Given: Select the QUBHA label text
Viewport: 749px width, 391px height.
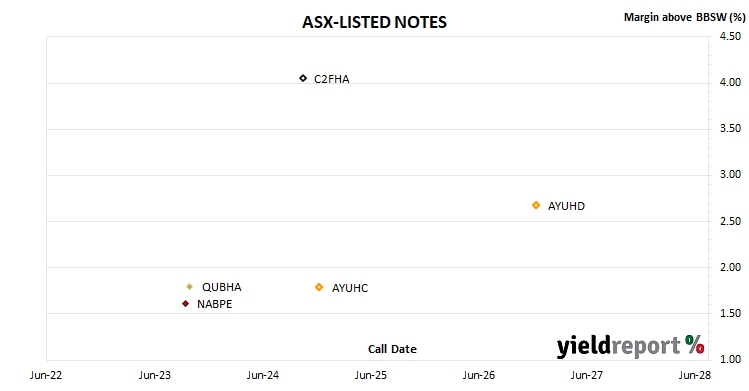Looking at the screenshot, I should (222, 287).
